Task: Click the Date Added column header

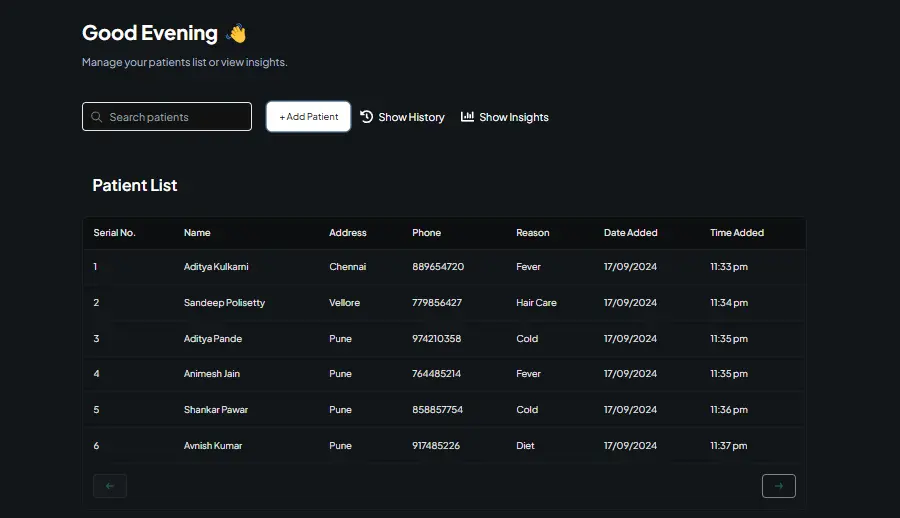Action: tap(630, 233)
